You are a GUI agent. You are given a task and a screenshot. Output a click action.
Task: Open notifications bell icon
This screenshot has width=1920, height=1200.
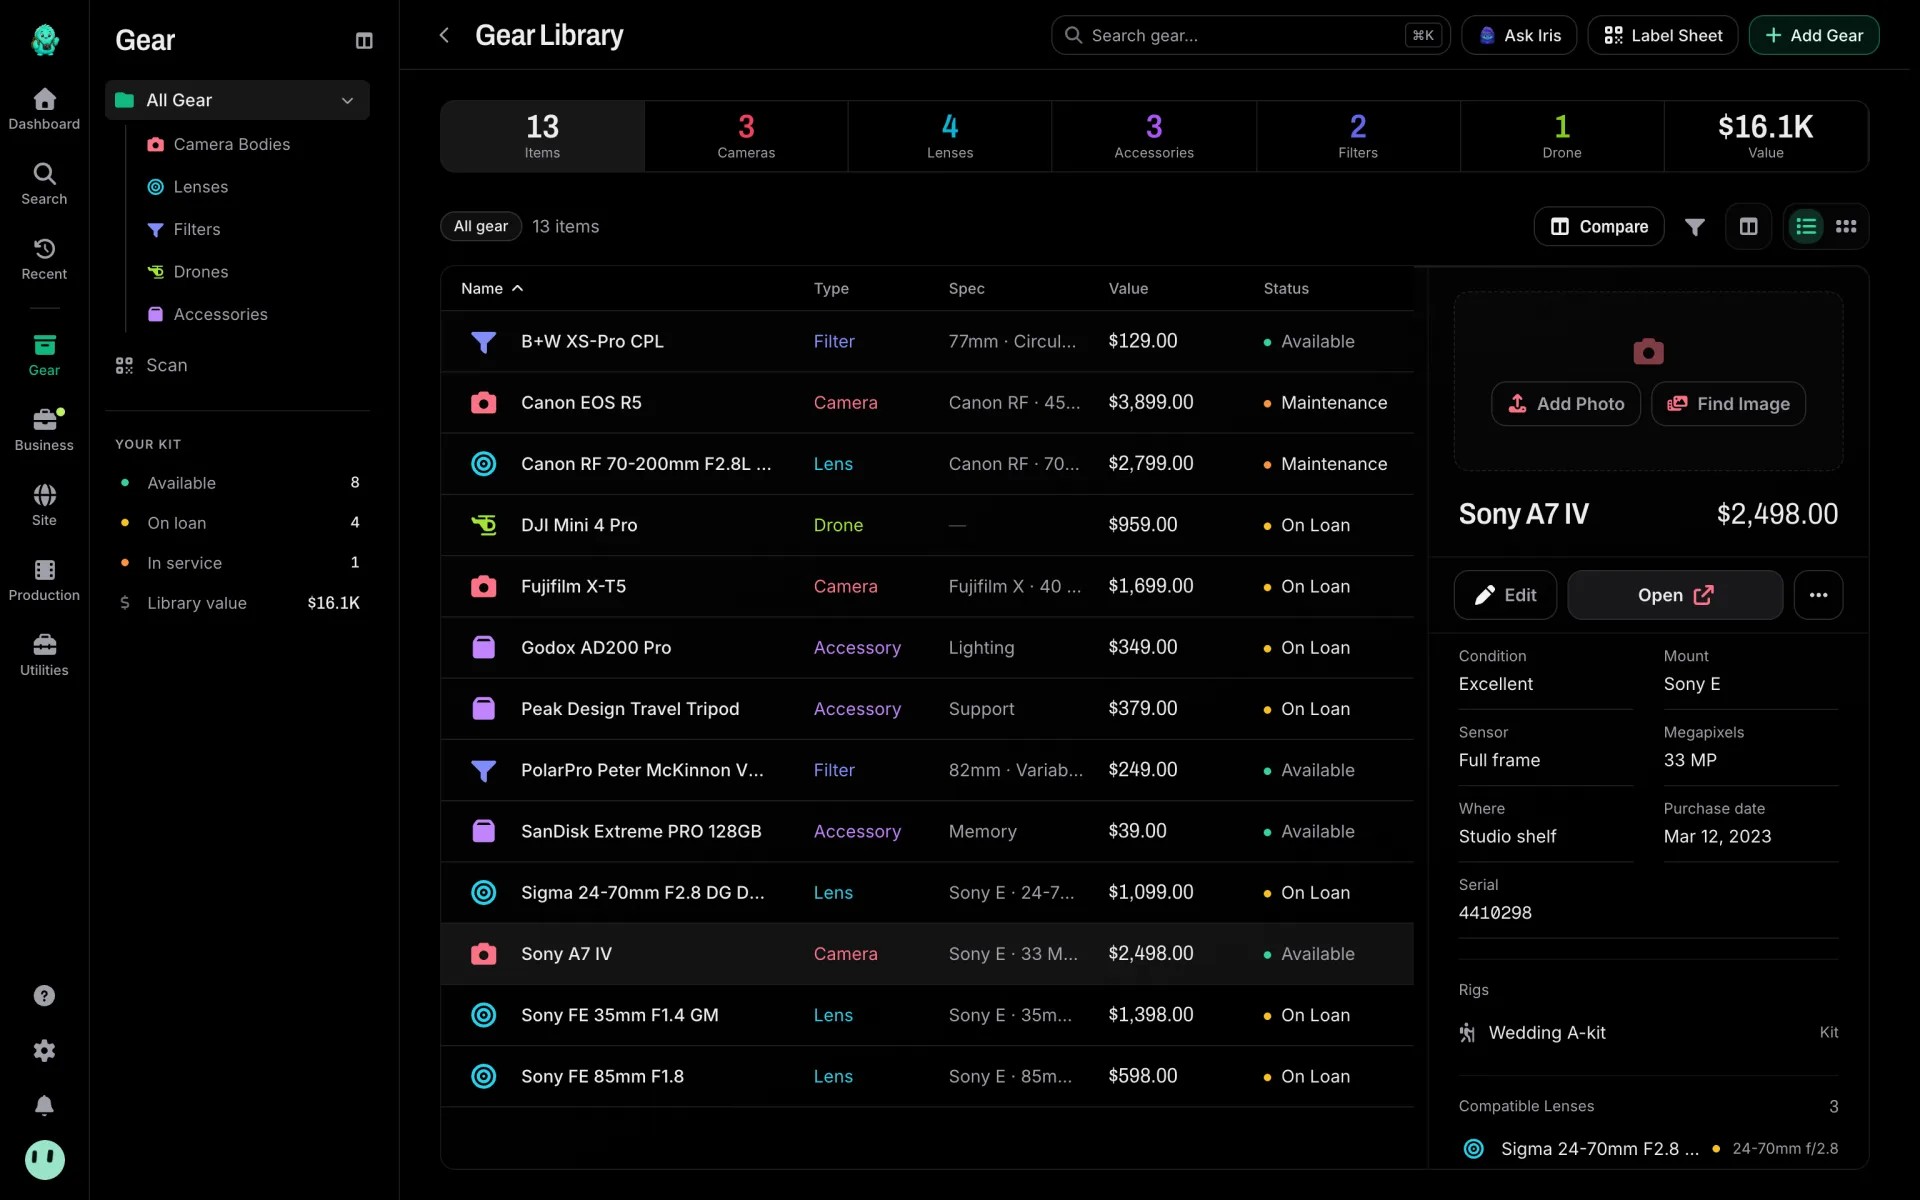click(x=44, y=1105)
